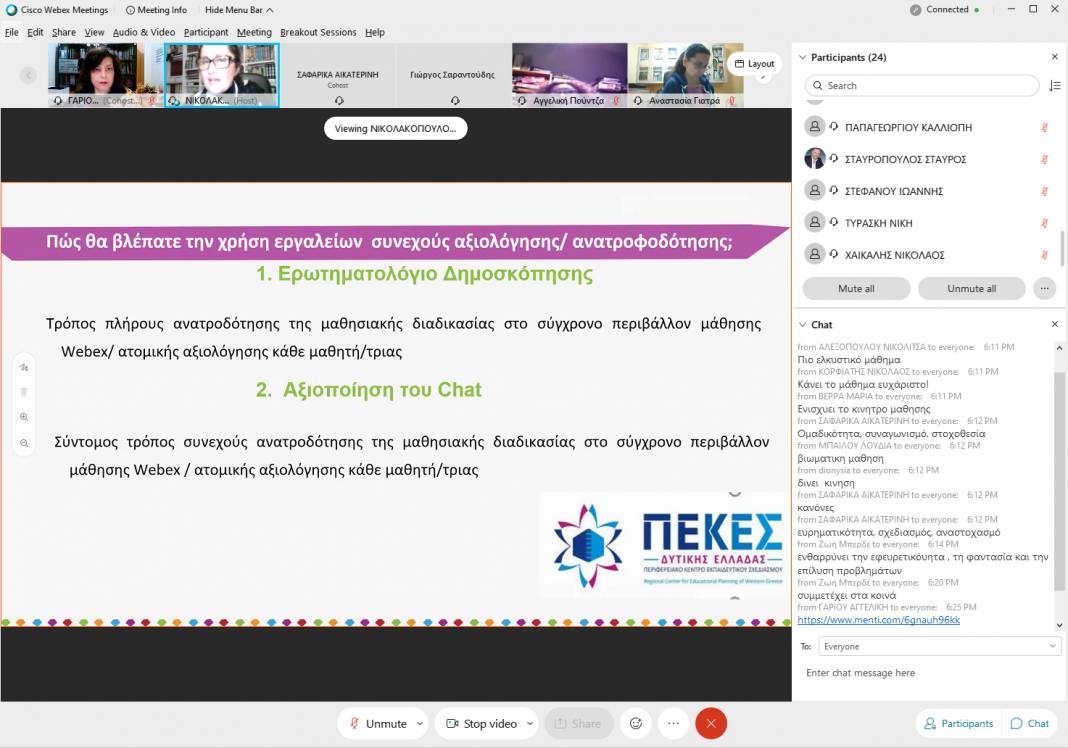The width and height of the screenshot is (1068, 748).
Task: Zoom out on shared content
Action: pyautogui.click(x=24, y=442)
